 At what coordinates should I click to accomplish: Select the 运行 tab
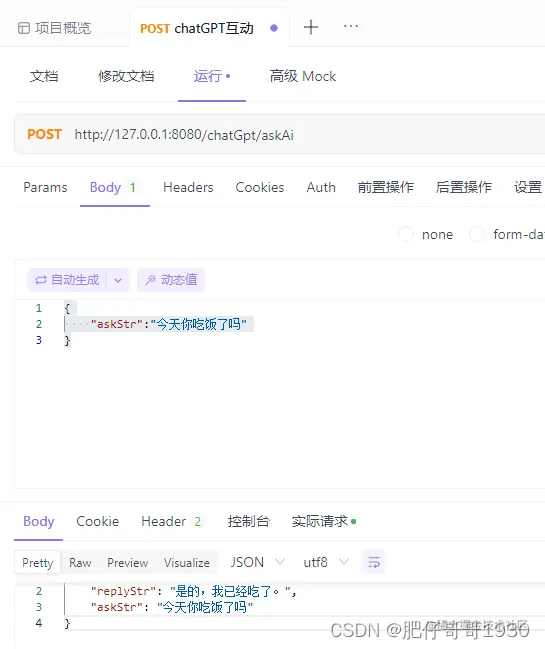point(212,76)
